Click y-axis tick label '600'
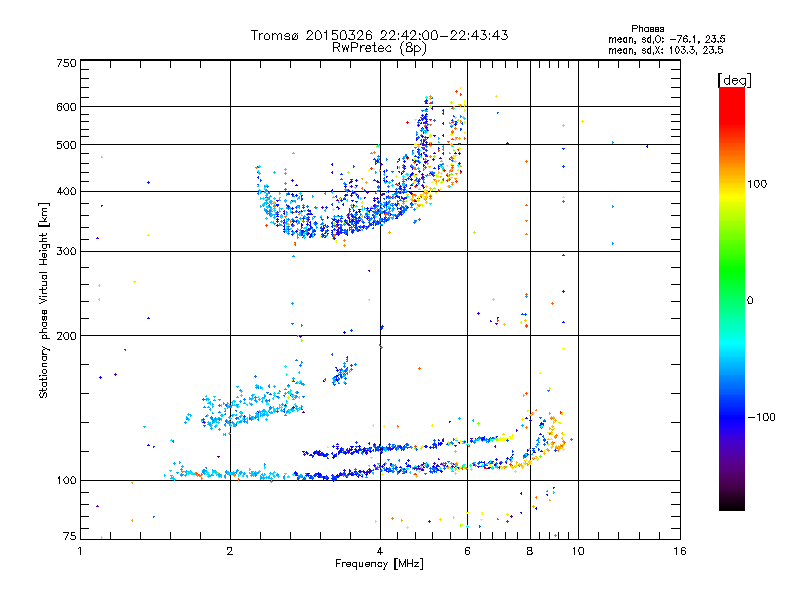800x600 pixels. 66,107
